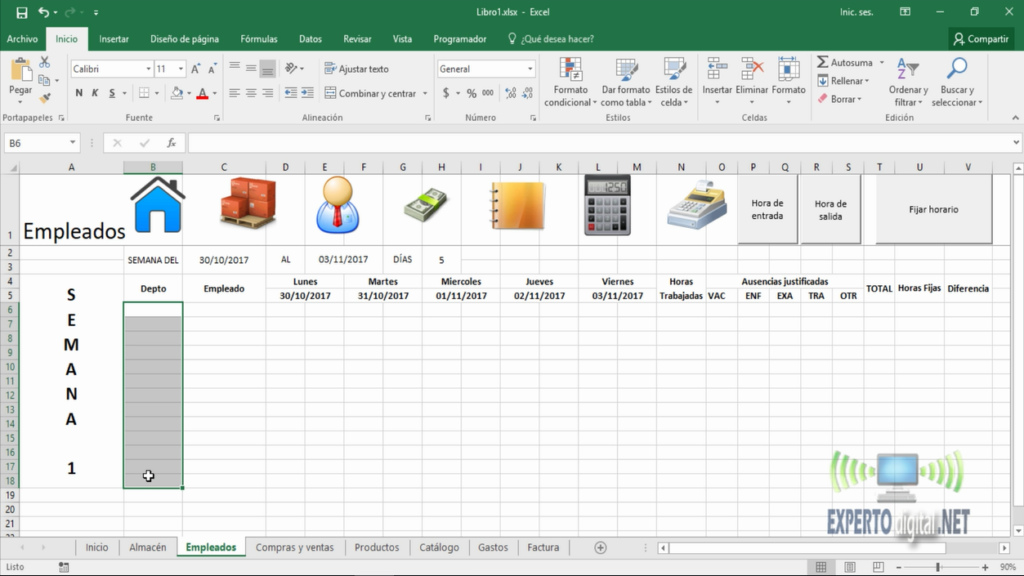Image resolution: width=1024 pixels, height=576 pixels.
Task: Open the General number format dropdown
Action: 485,67
